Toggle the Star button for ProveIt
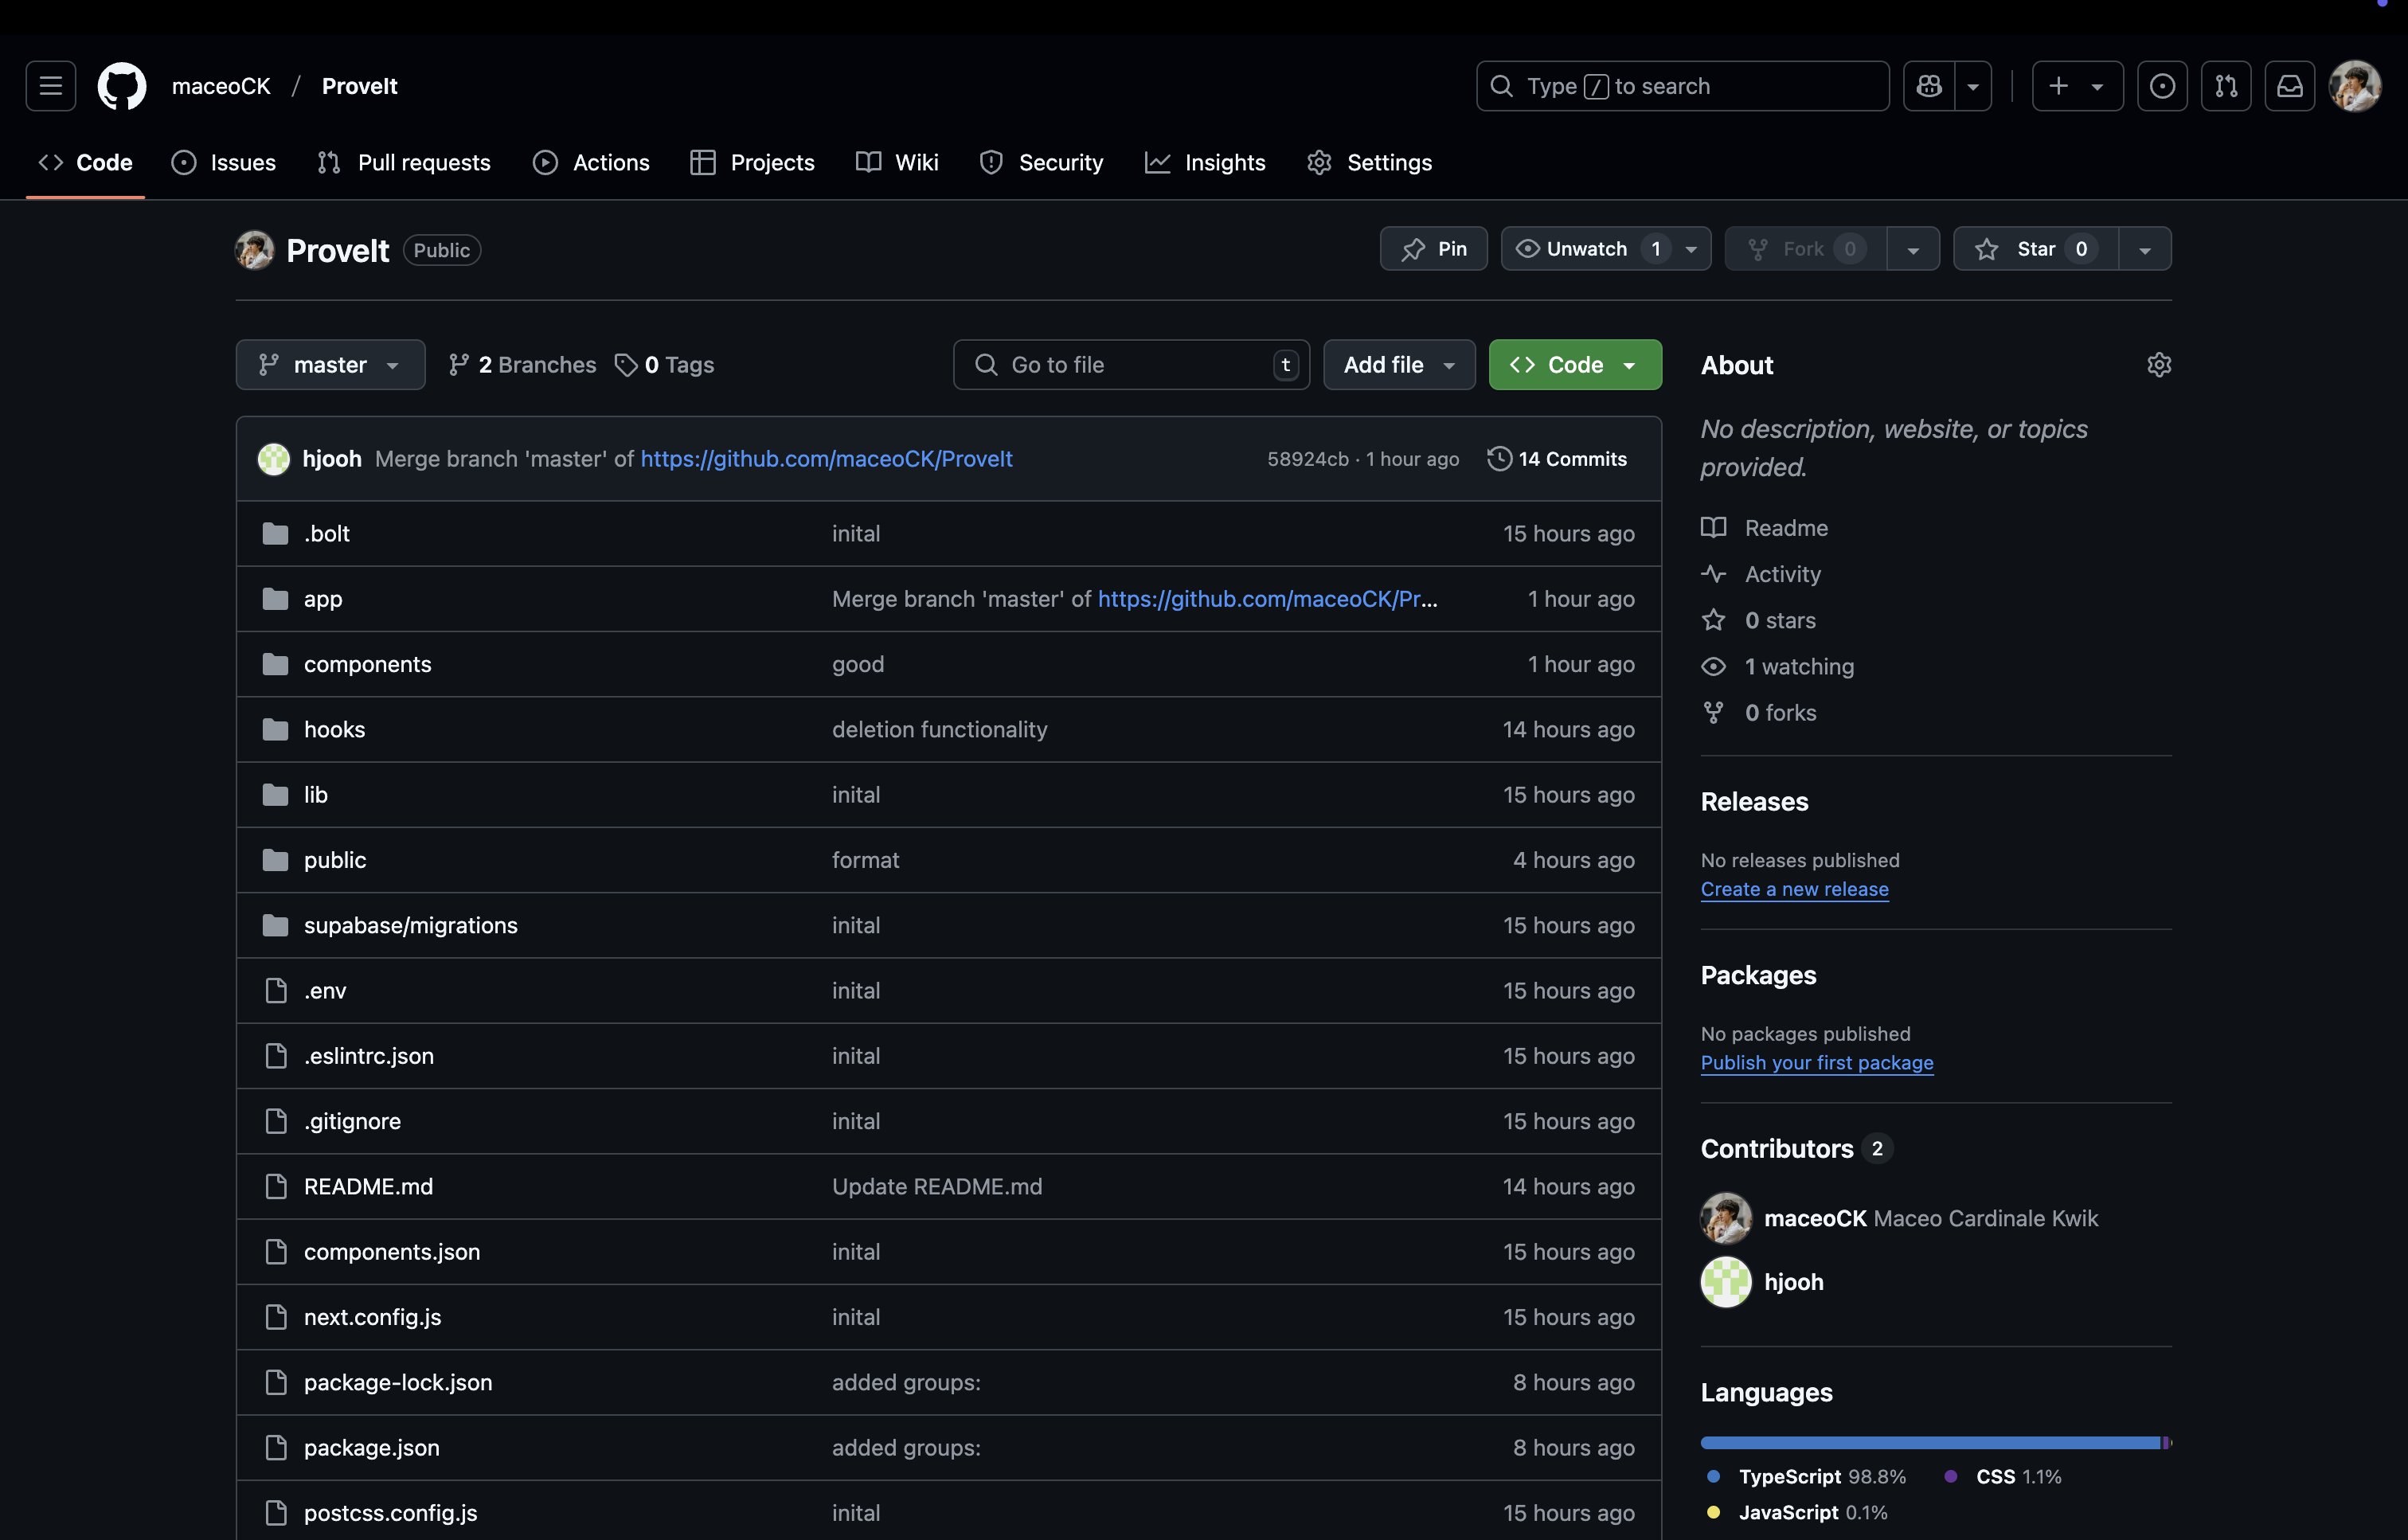Image resolution: width=2408 pixels, height=1540 pixels. 2035,249
